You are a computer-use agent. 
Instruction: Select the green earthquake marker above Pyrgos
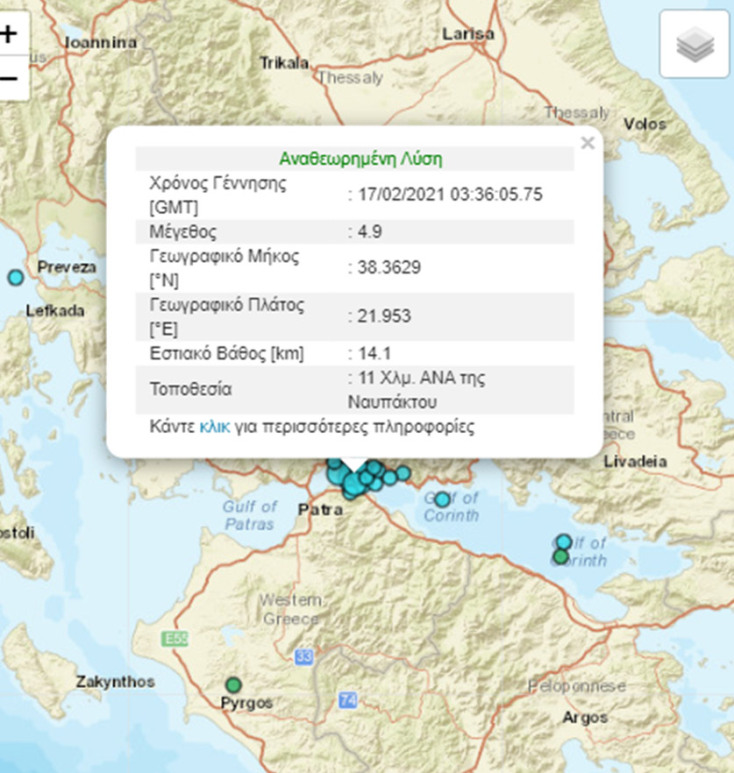tap(233, 685)
